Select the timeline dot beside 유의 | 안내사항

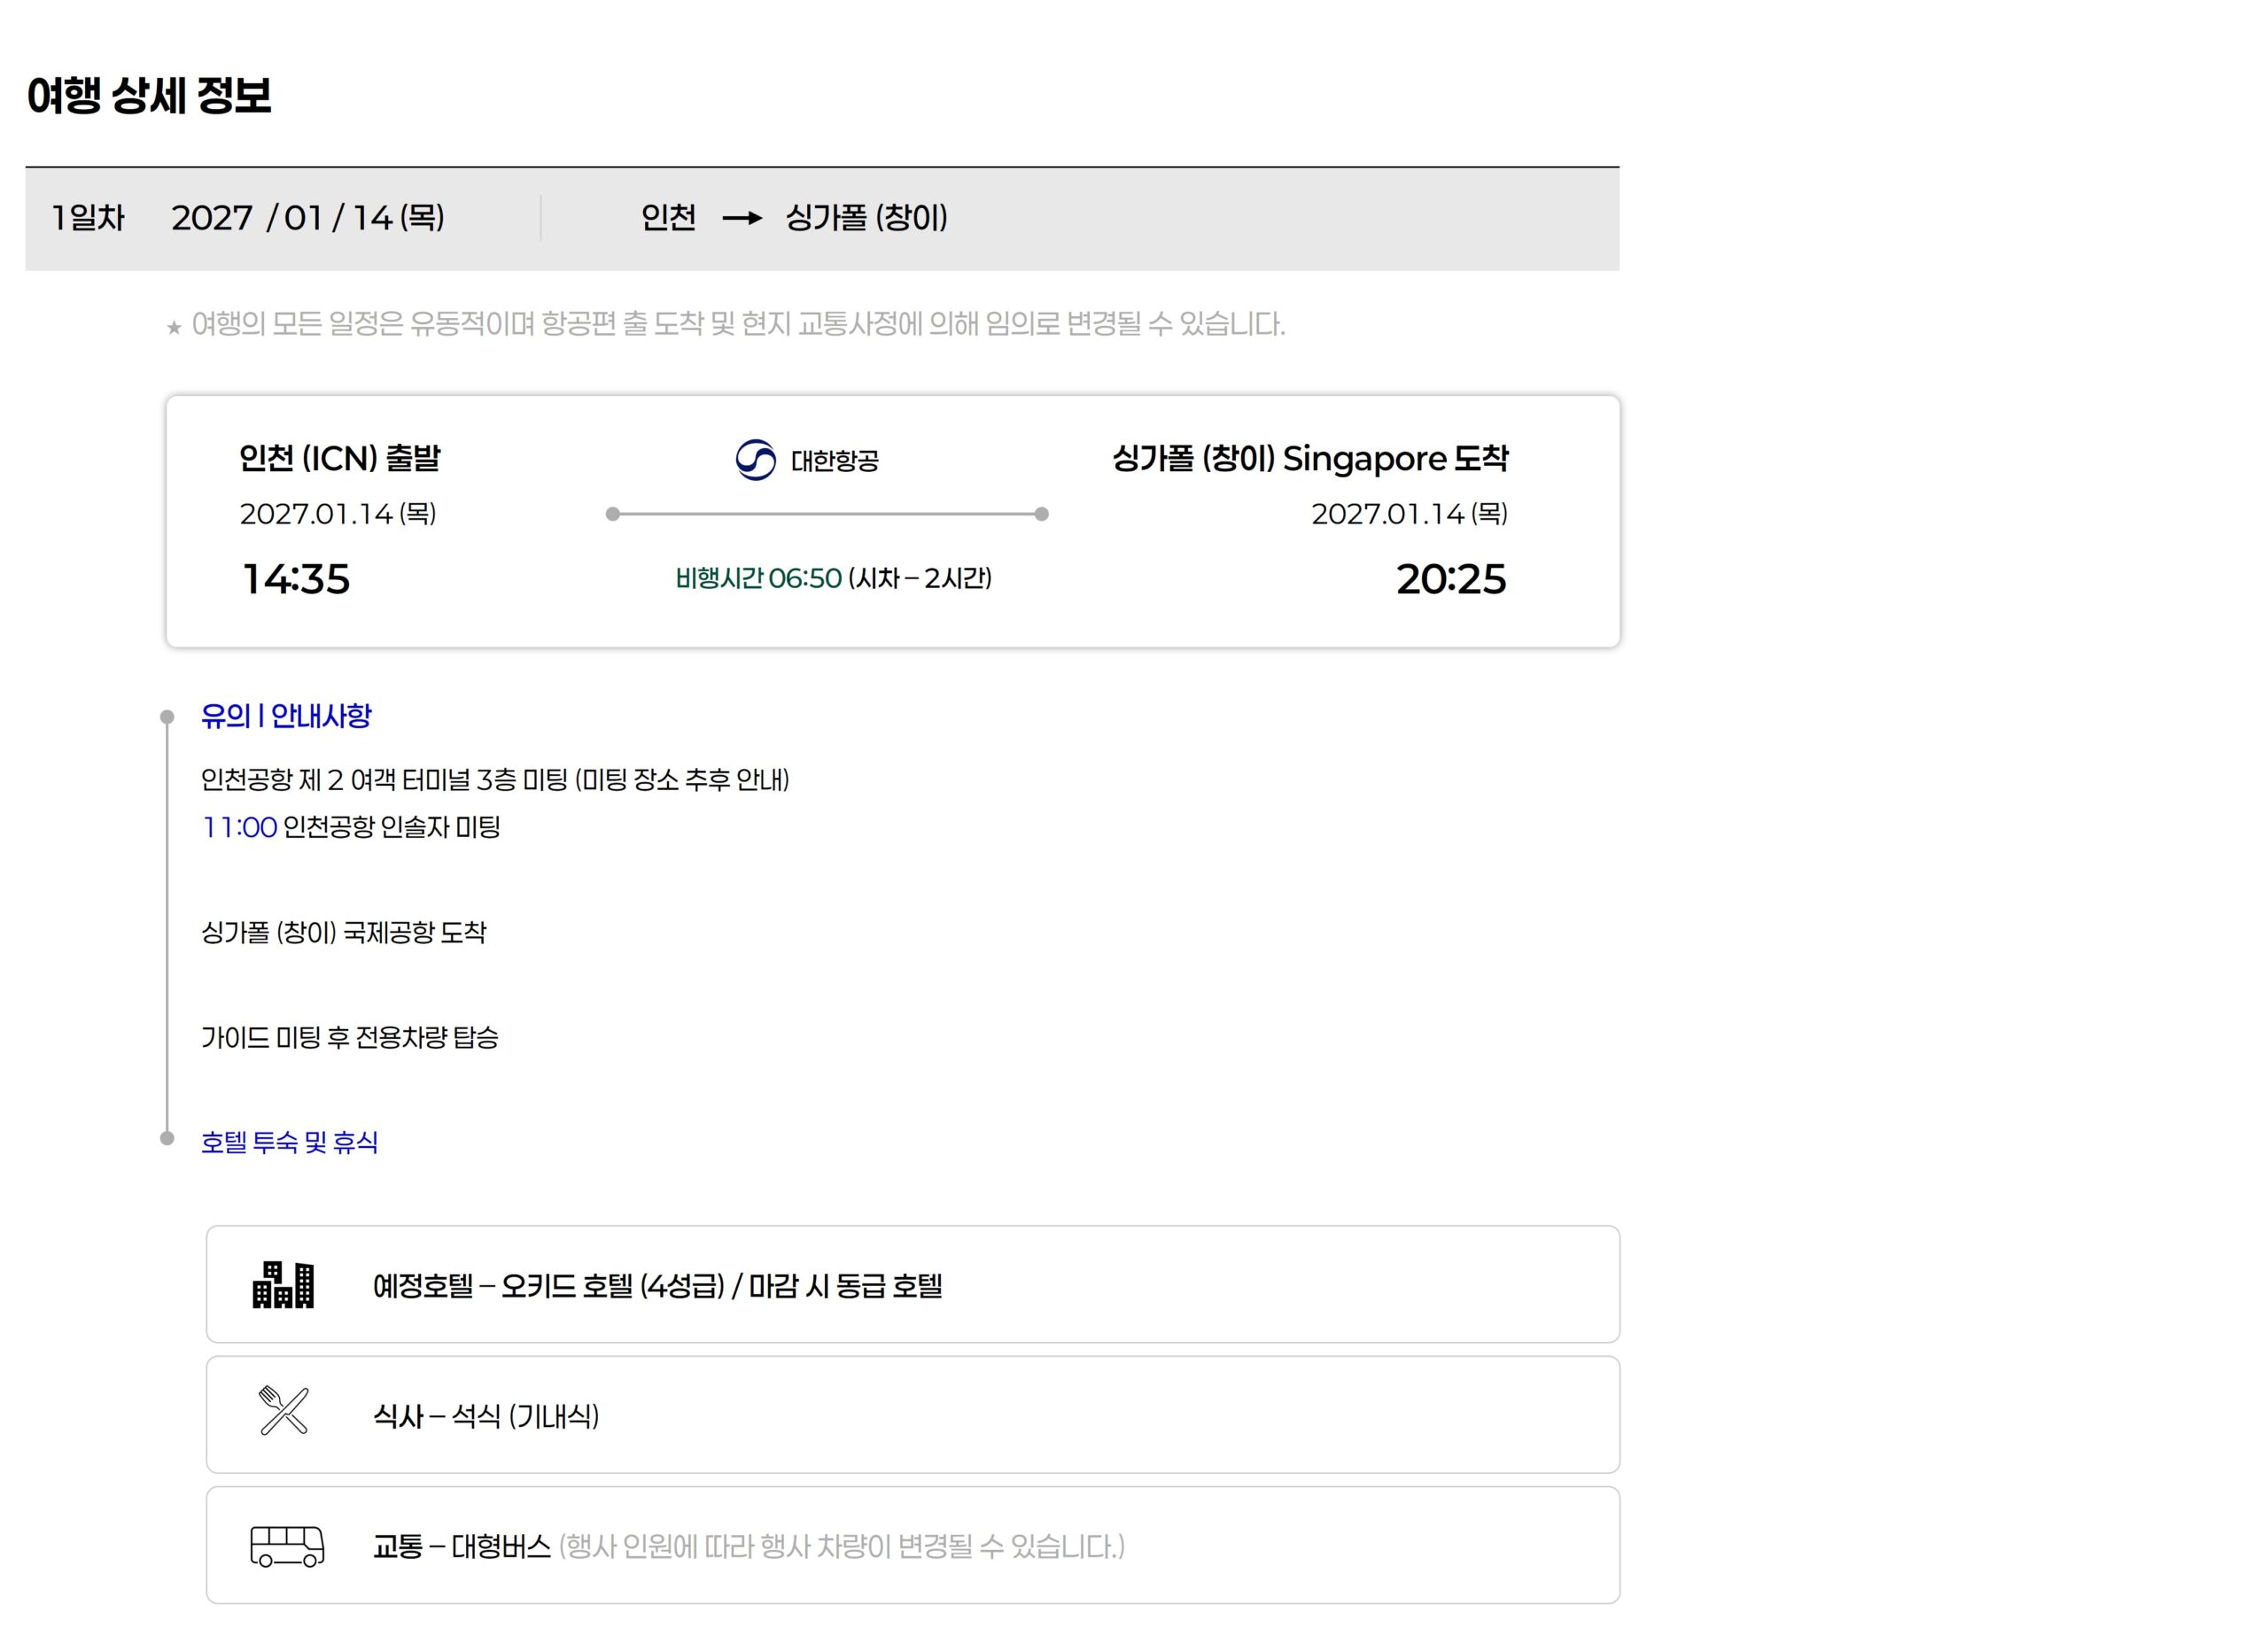tap(167, 717)
